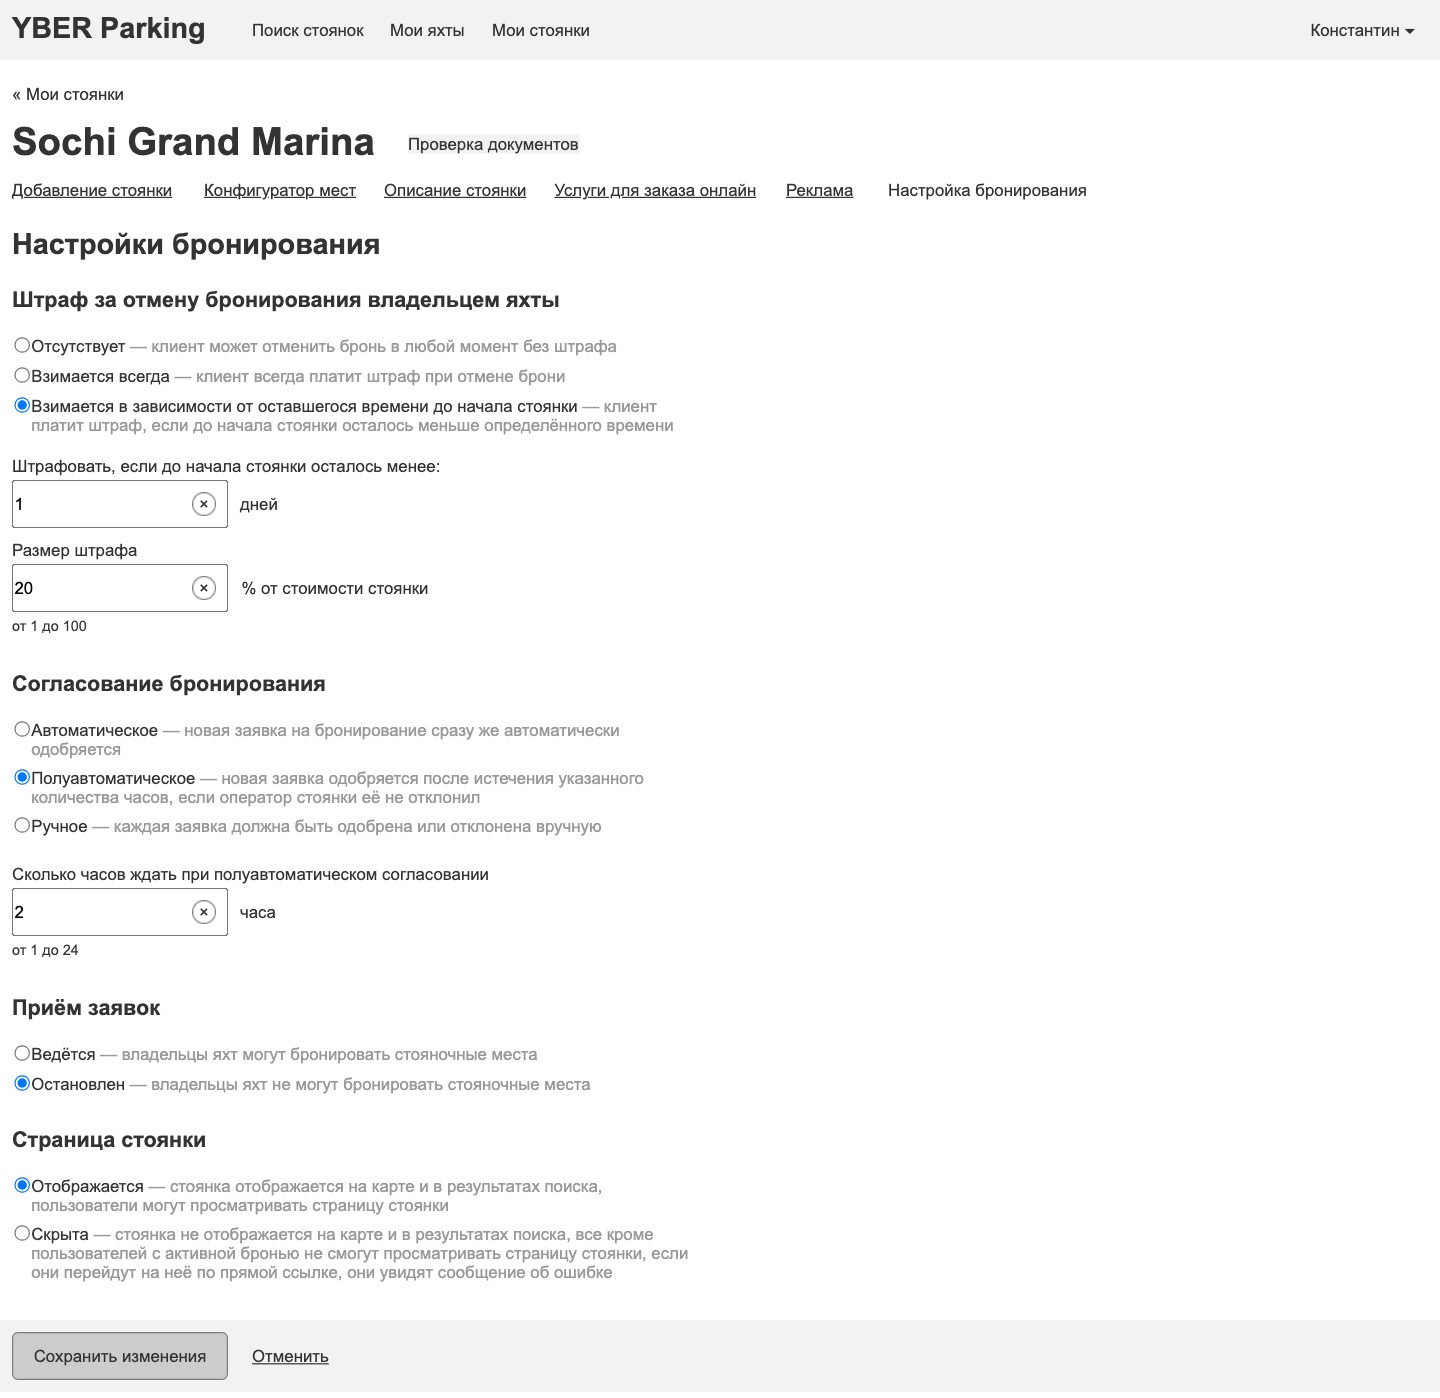This screenshot has height=1398, width=1440.
Task: Click the YBER Parking logo
Action: tap(108, 29)
